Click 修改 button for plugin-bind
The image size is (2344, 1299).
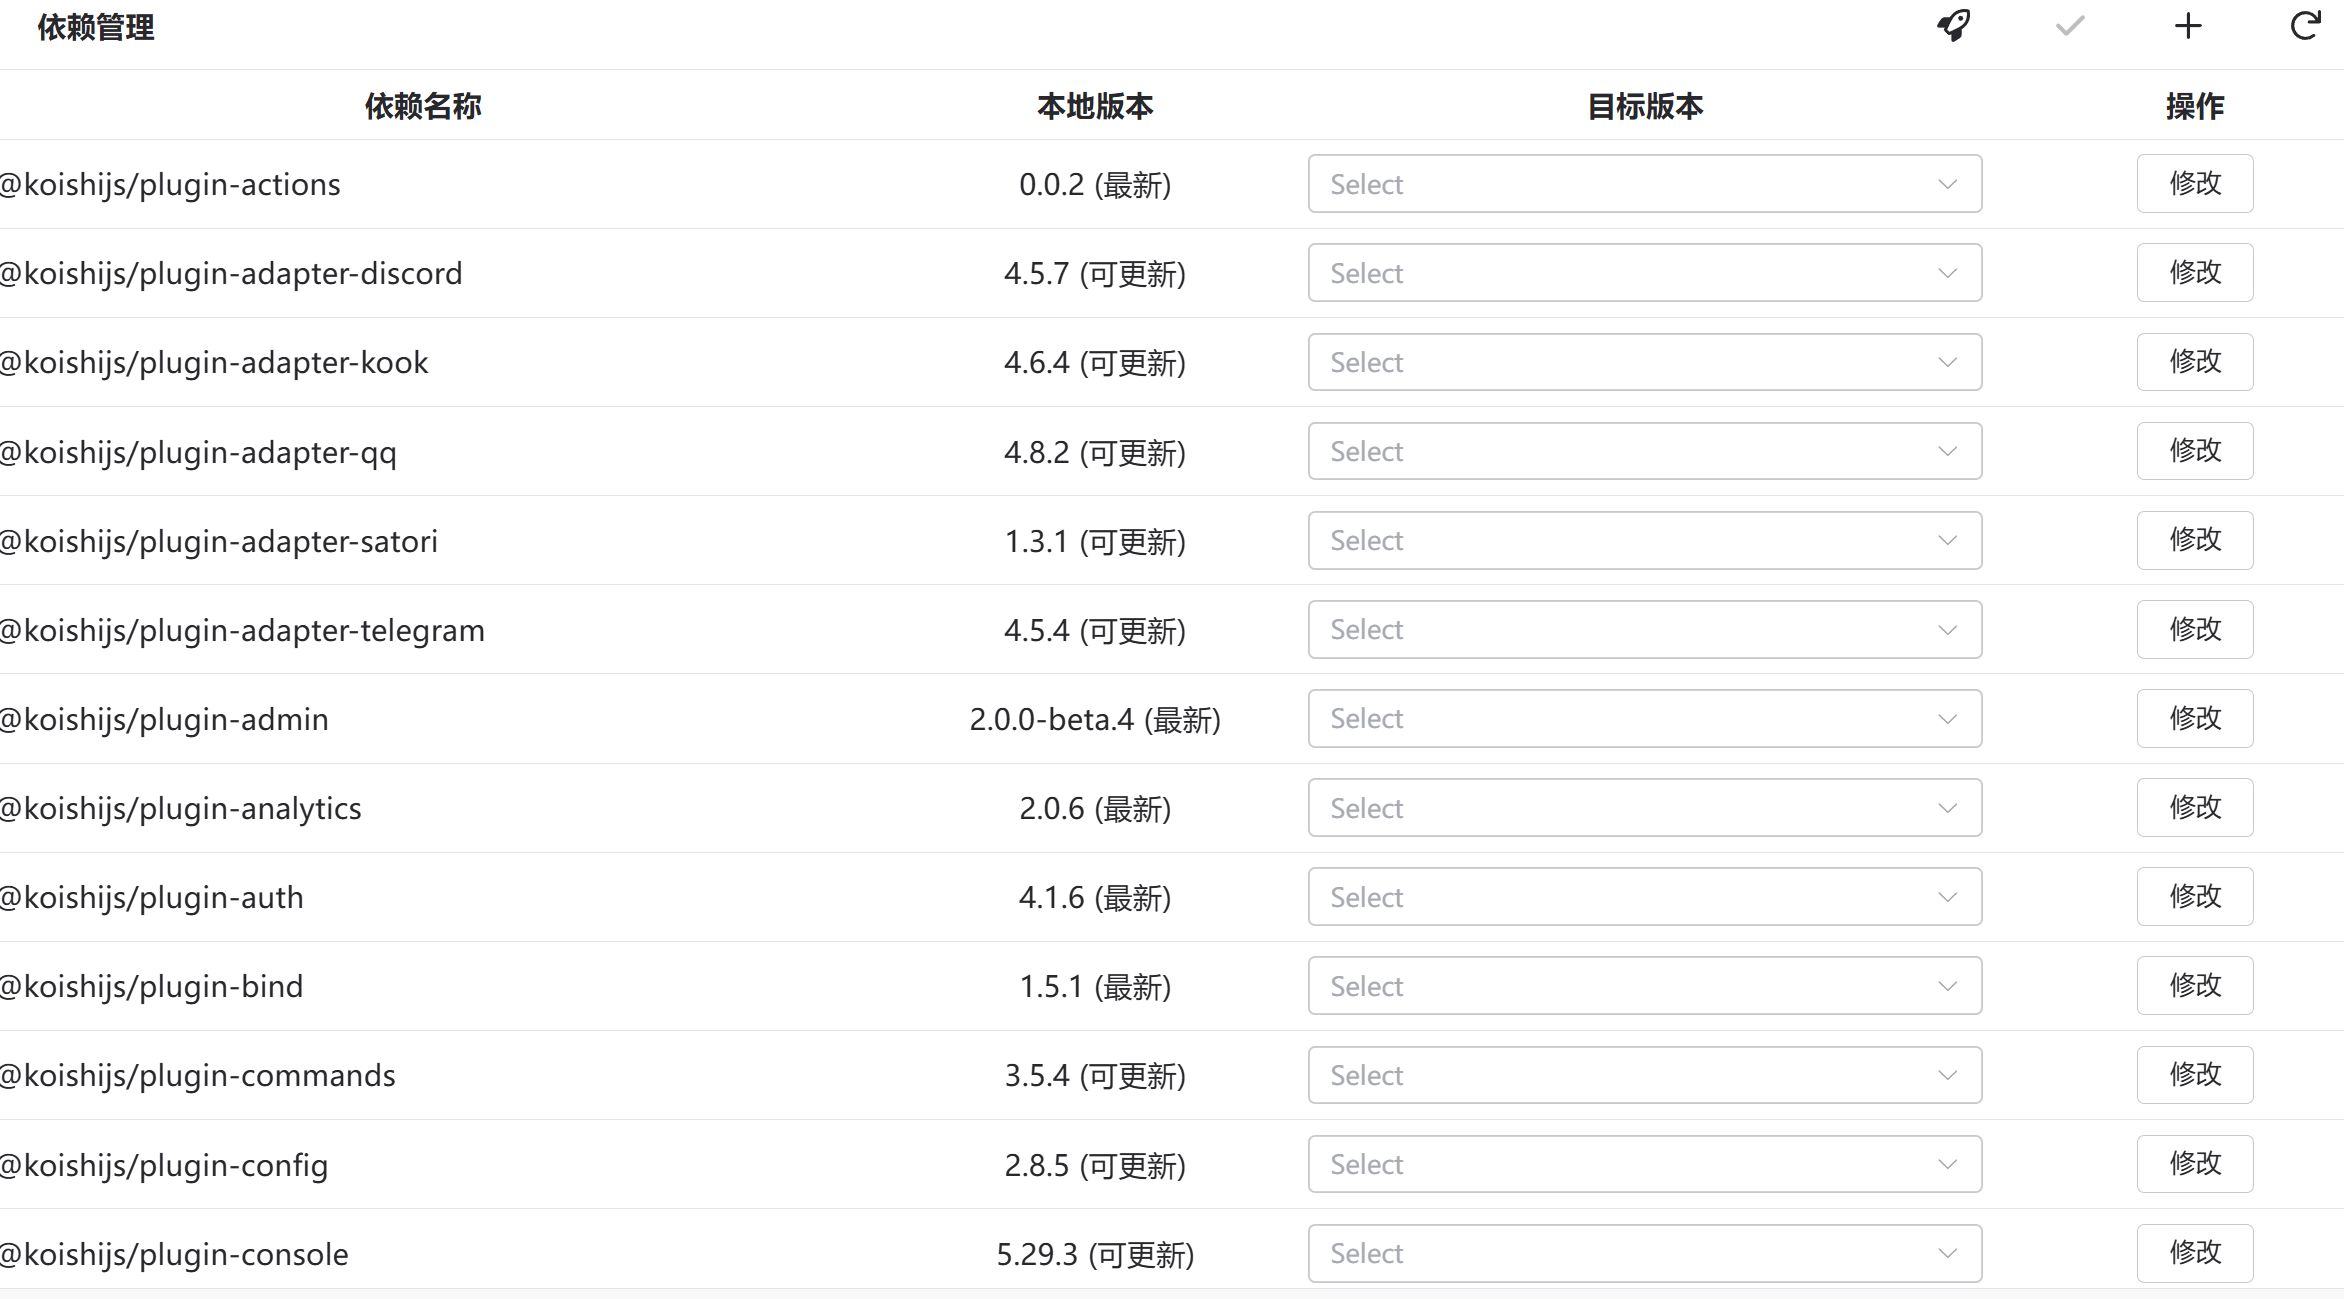click(x=2195, y=986)
